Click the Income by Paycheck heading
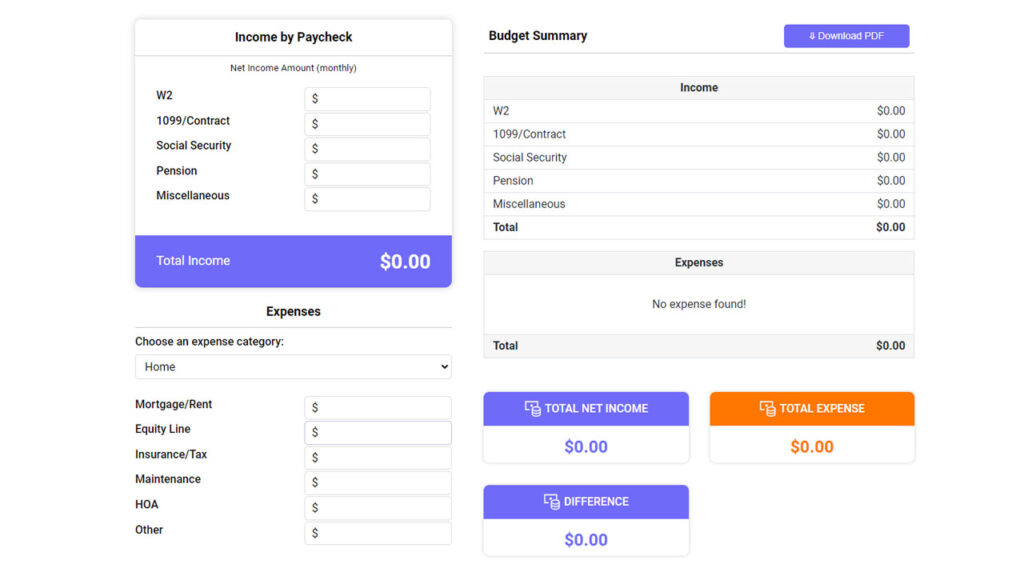This screenshot has height=576, width=1024. coord(293,37)
